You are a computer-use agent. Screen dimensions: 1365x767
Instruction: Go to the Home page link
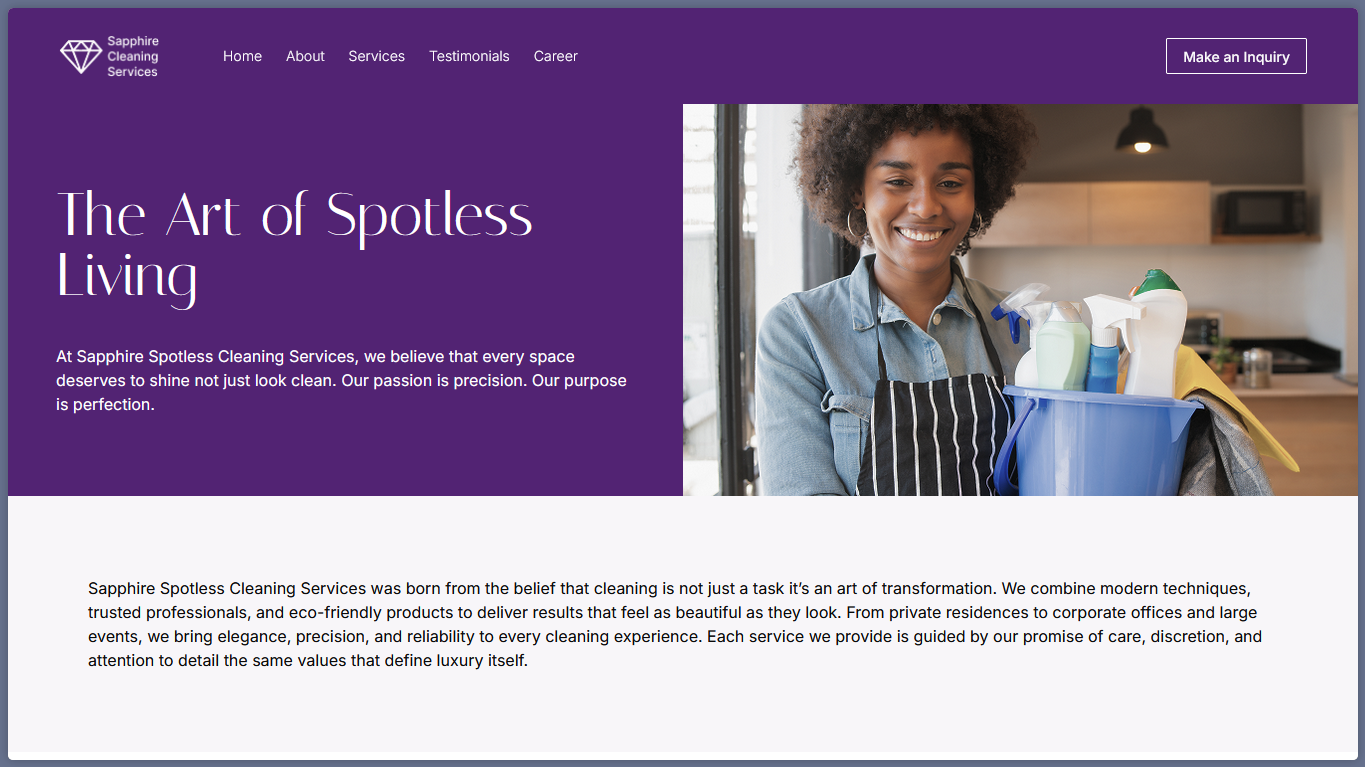(x=242, y=56)
